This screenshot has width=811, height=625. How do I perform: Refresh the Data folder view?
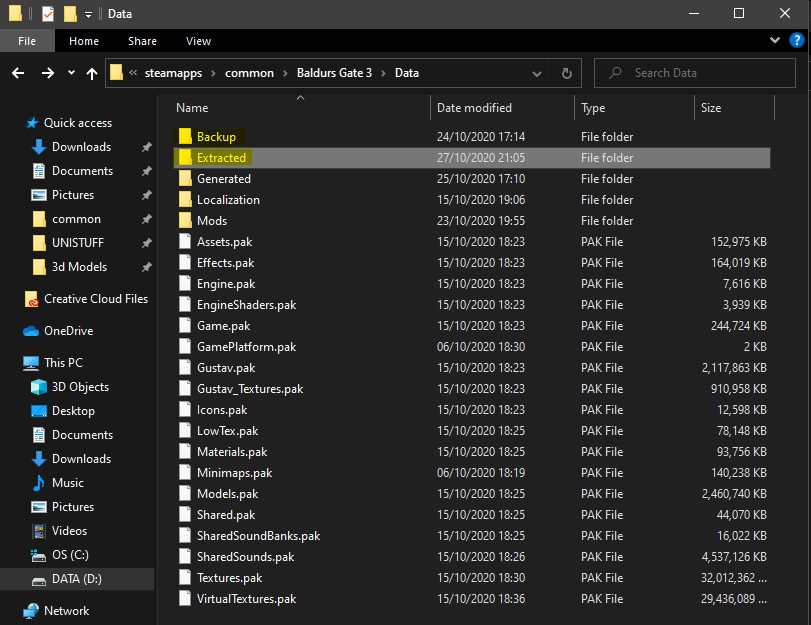[567, 73]
